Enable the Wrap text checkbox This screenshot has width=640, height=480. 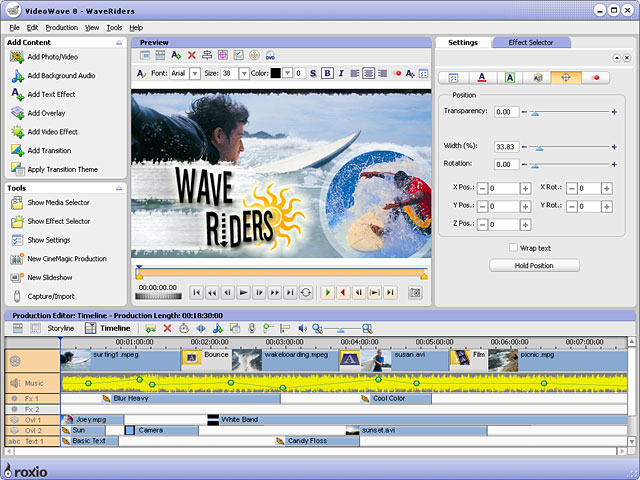[513, 247]
